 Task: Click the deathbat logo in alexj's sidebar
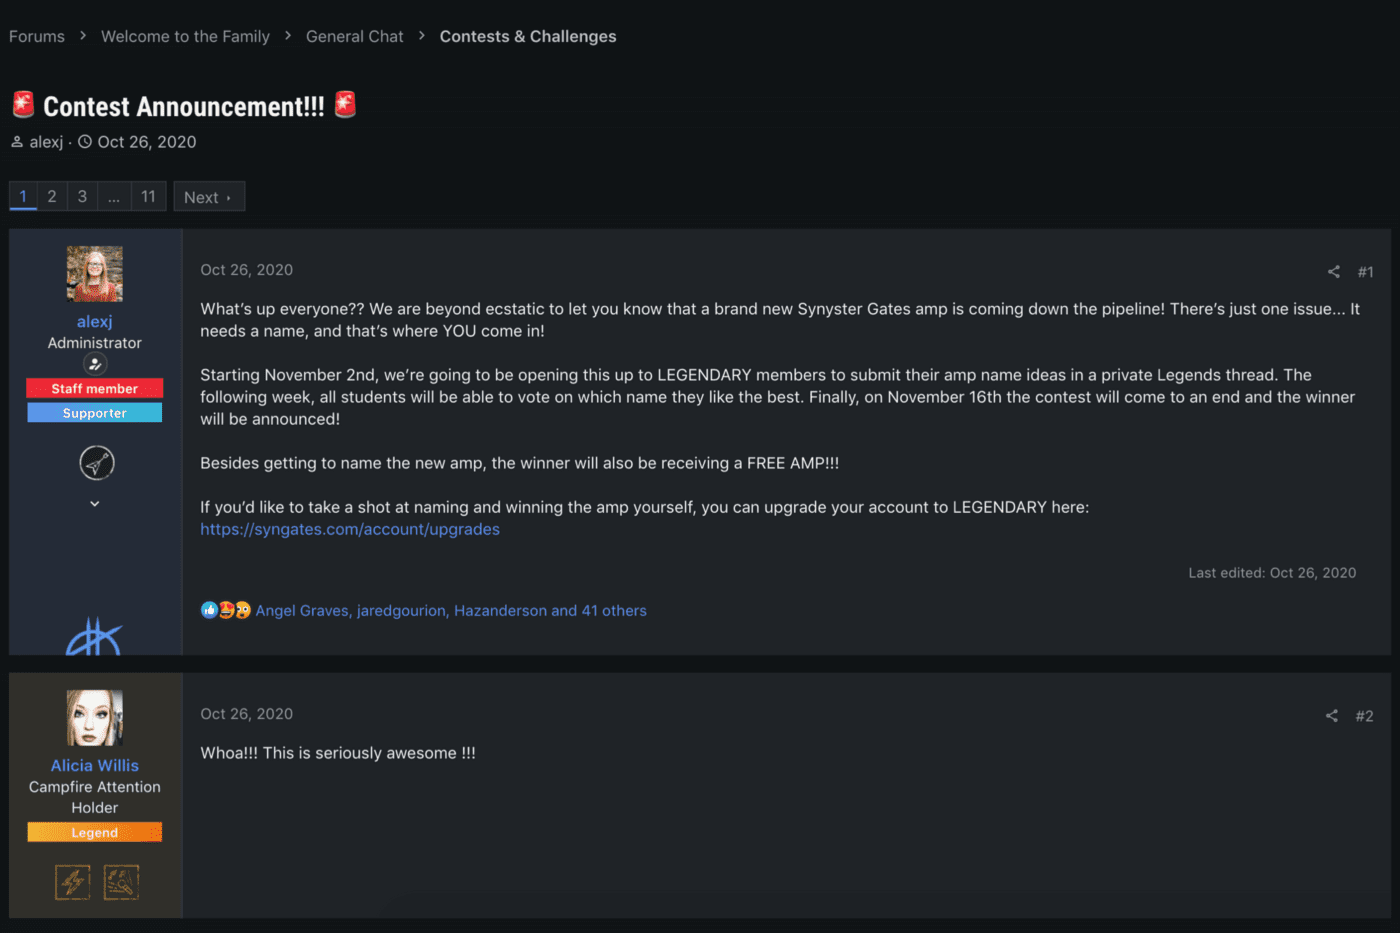click(x=94, y=635)
